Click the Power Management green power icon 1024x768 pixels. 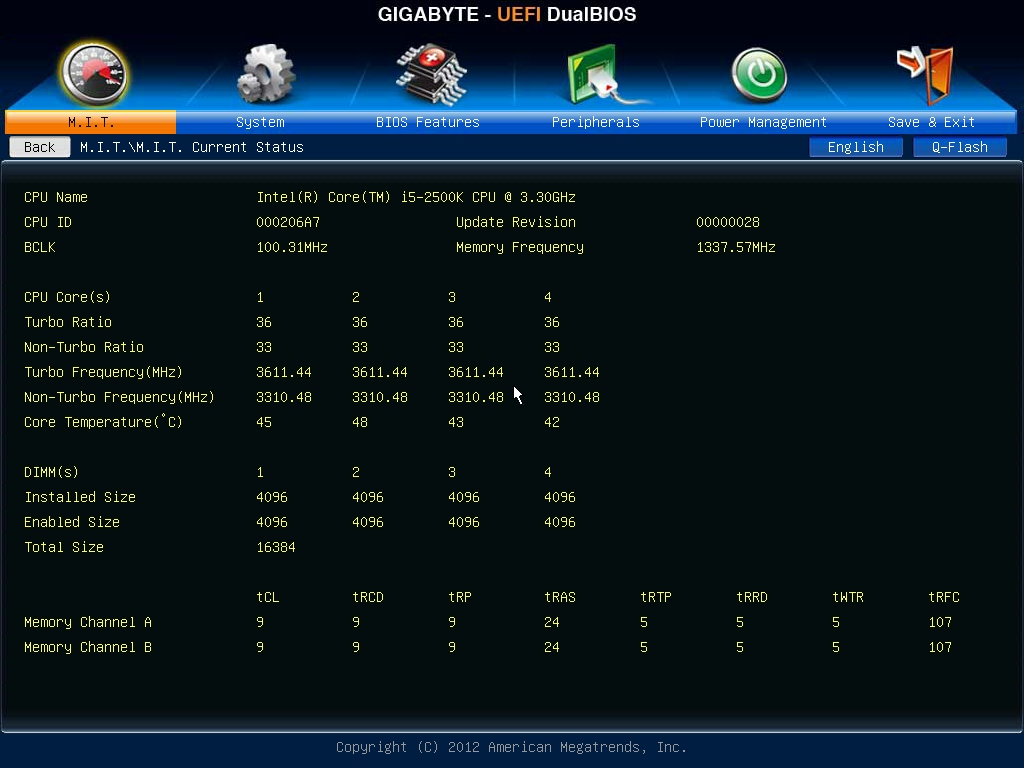(x=759, y=75)
